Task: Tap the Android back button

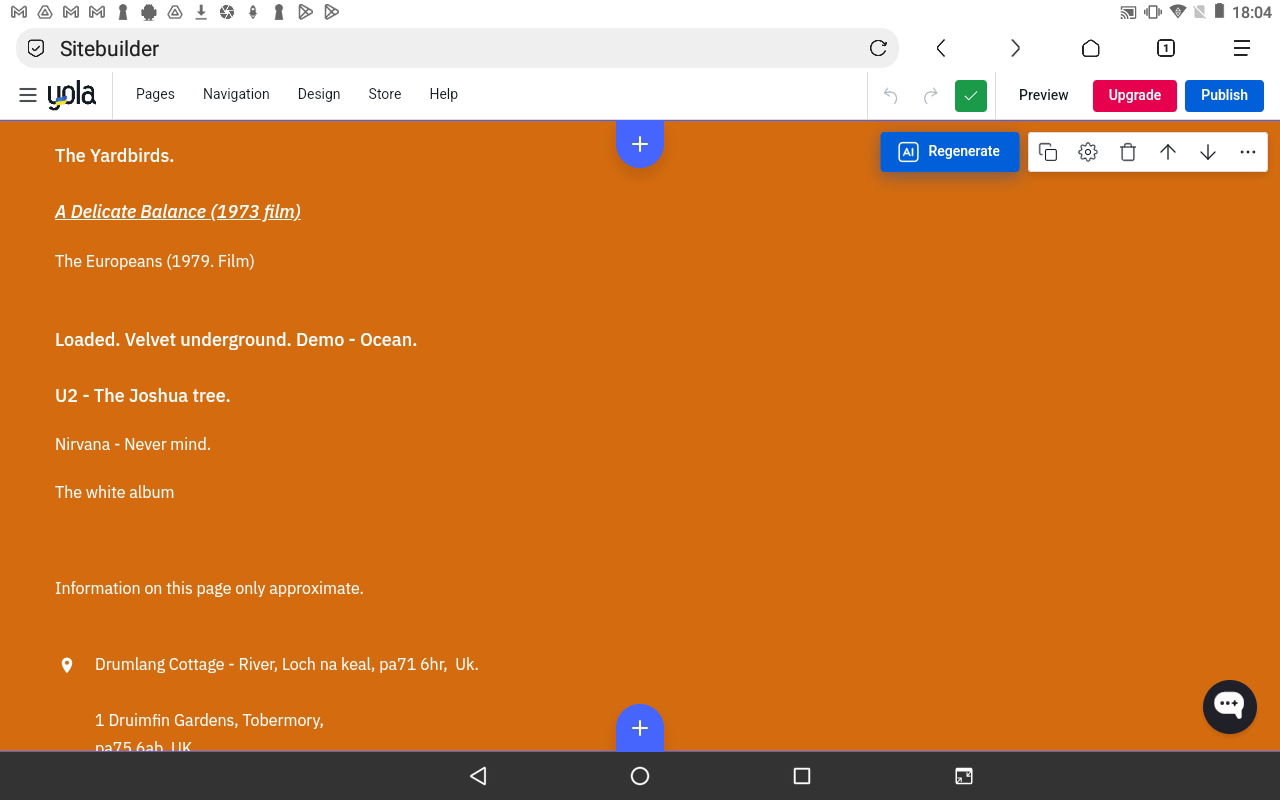Action: [478, 775]
